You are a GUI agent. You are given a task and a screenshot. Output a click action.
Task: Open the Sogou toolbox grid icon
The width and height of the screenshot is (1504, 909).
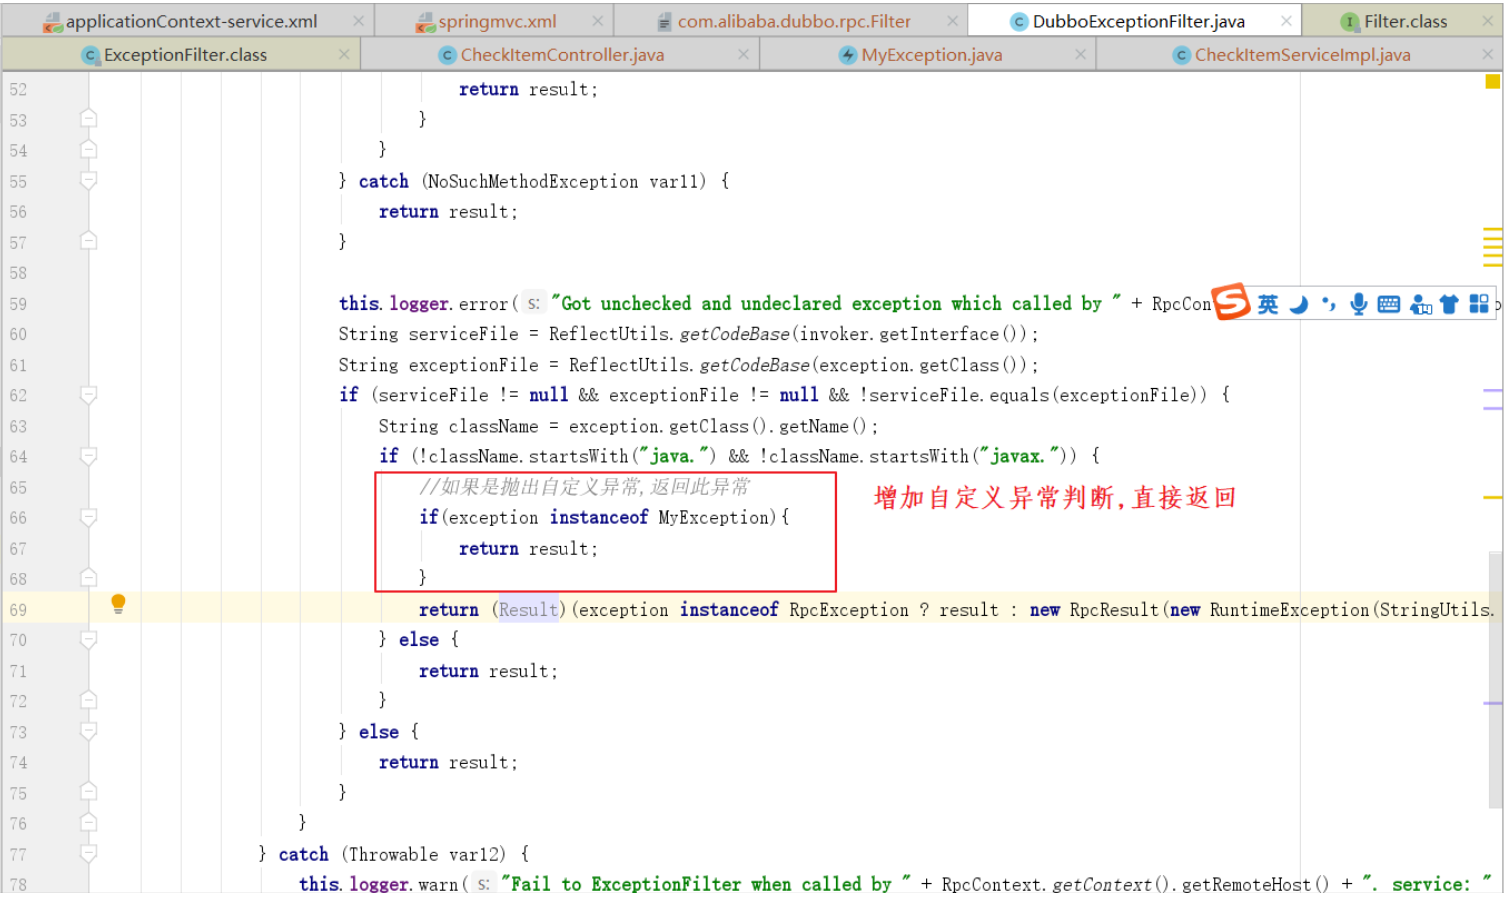click(x=1481, y=303)
